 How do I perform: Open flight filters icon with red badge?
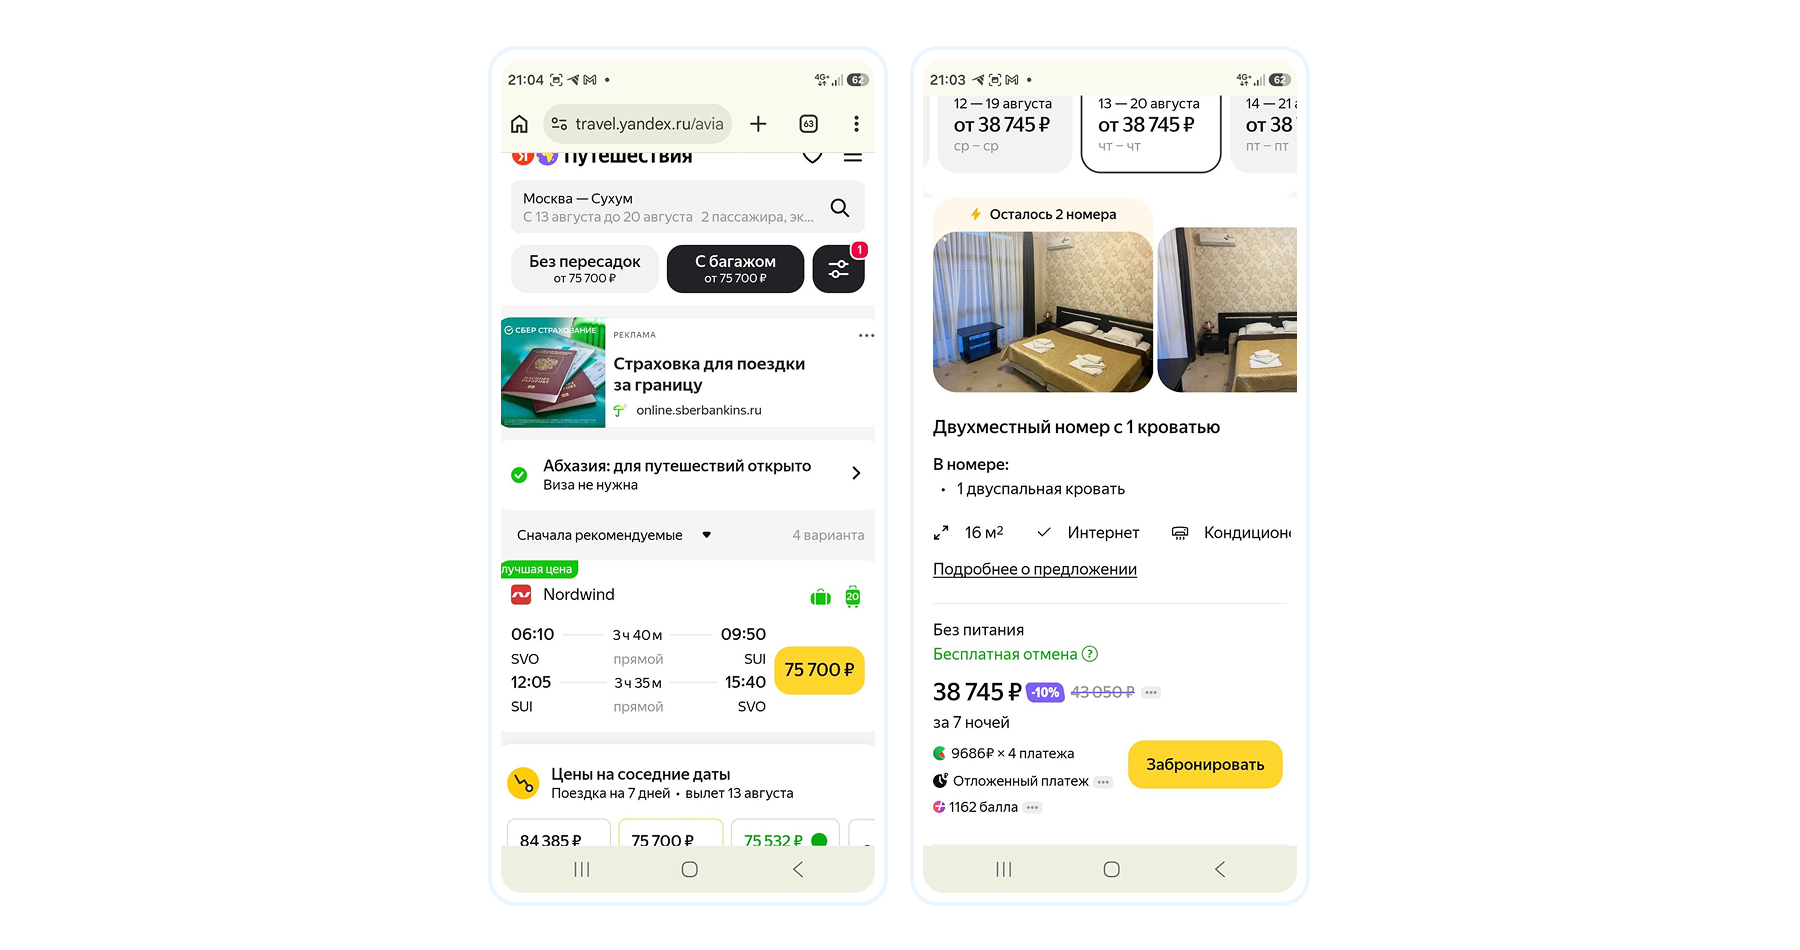839,269
